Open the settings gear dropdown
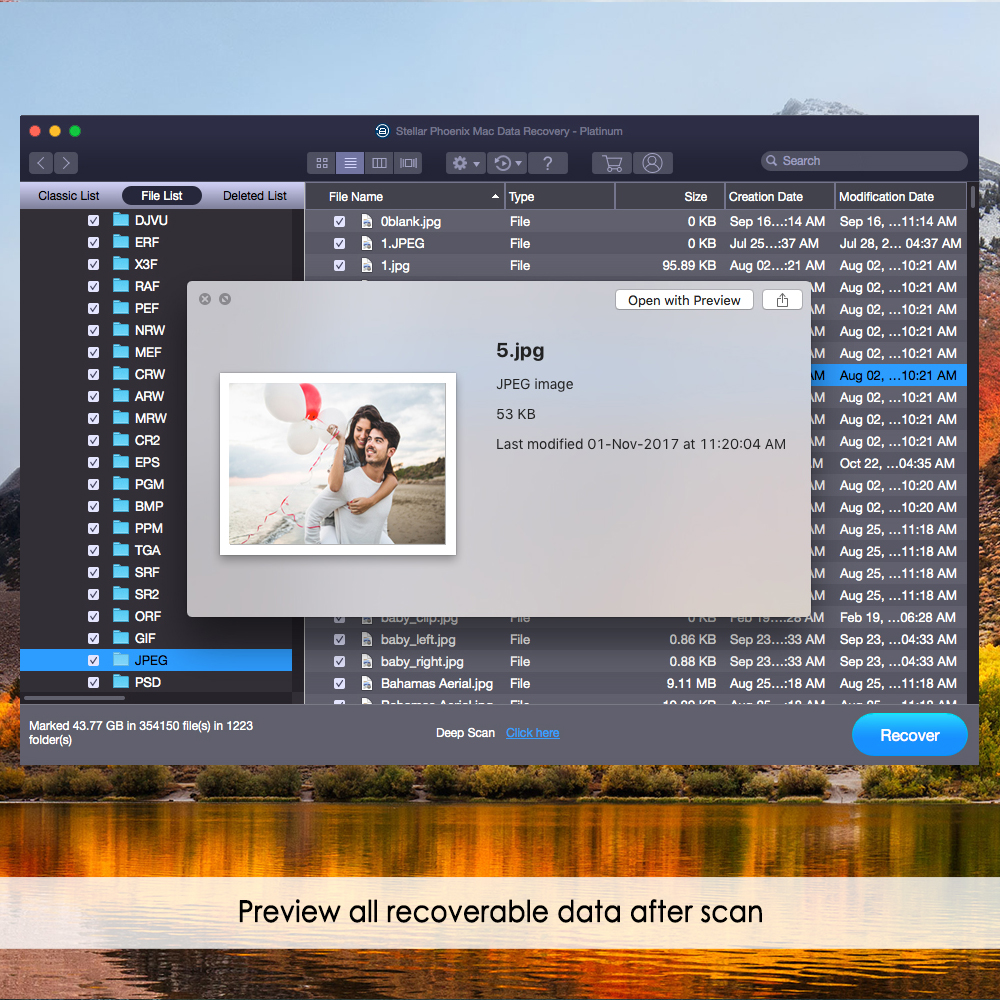This screenshot has width=1000, height=1000. click(465, 163)
